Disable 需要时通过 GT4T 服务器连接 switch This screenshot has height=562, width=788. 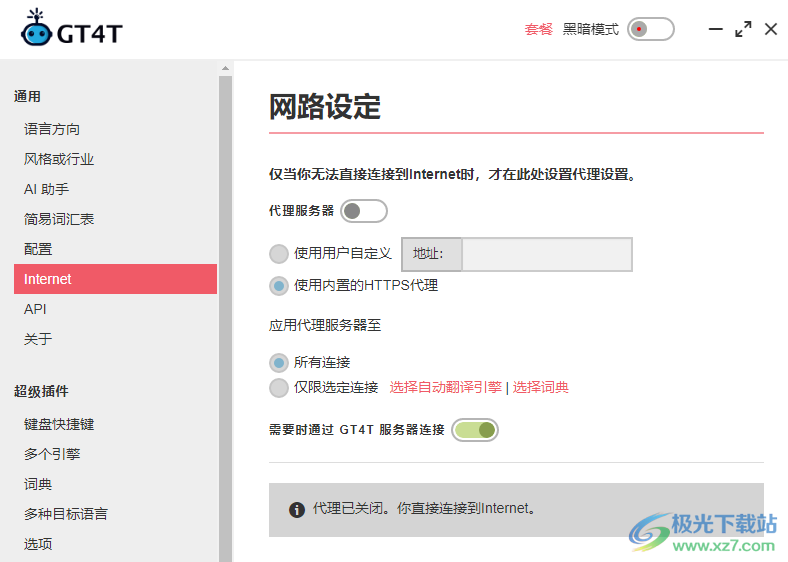click(x=475, y=430)
